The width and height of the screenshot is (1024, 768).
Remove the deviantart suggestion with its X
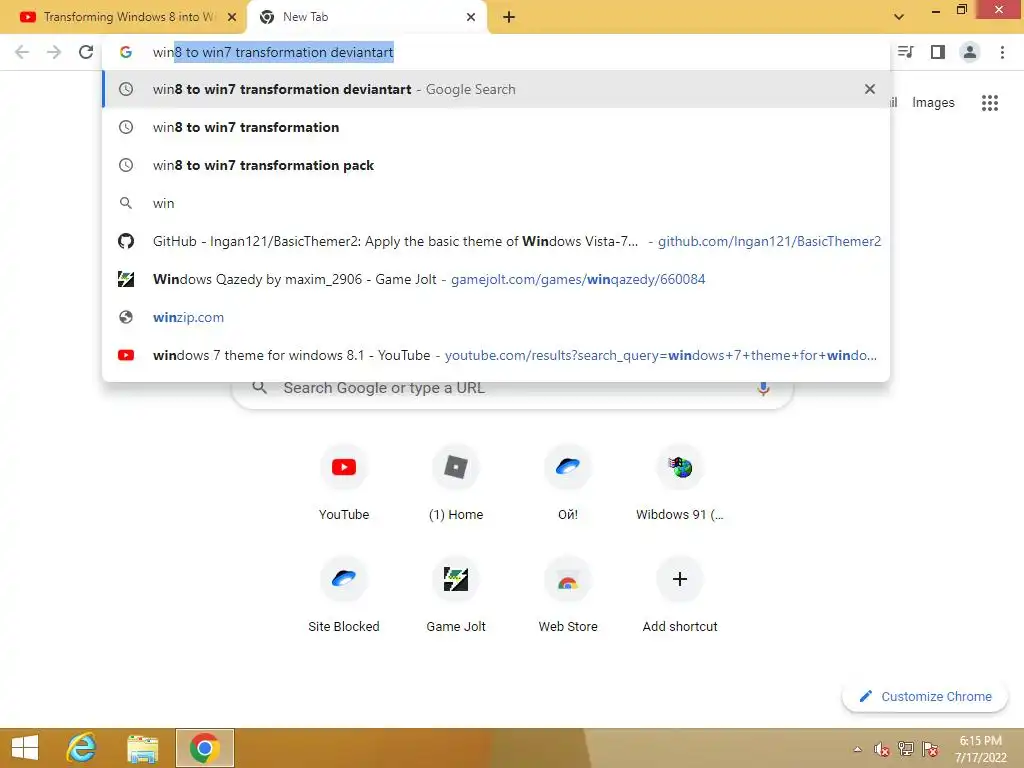[x=870, y=89]
